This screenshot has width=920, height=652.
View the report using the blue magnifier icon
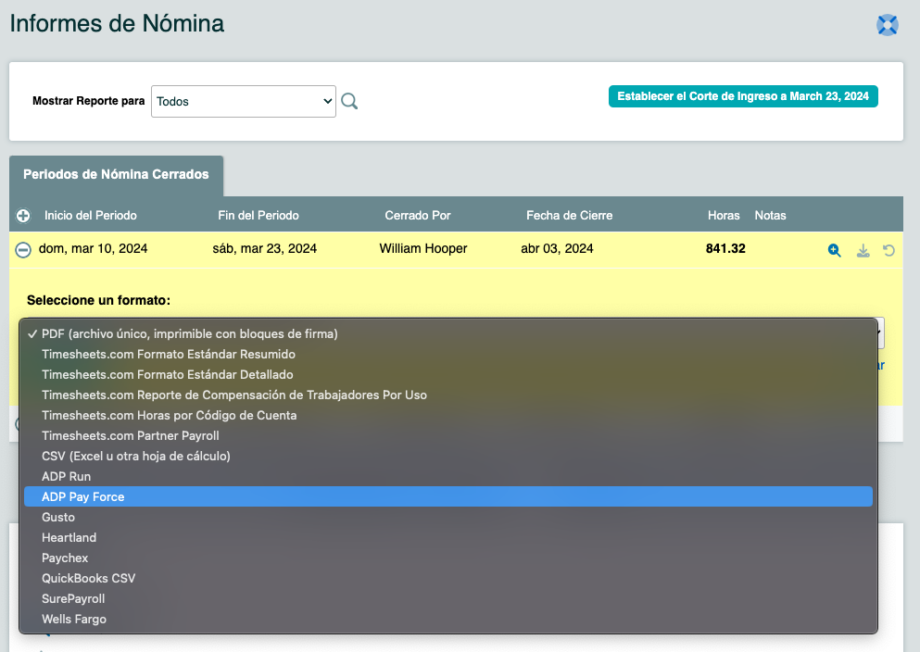tap(834, 251)
